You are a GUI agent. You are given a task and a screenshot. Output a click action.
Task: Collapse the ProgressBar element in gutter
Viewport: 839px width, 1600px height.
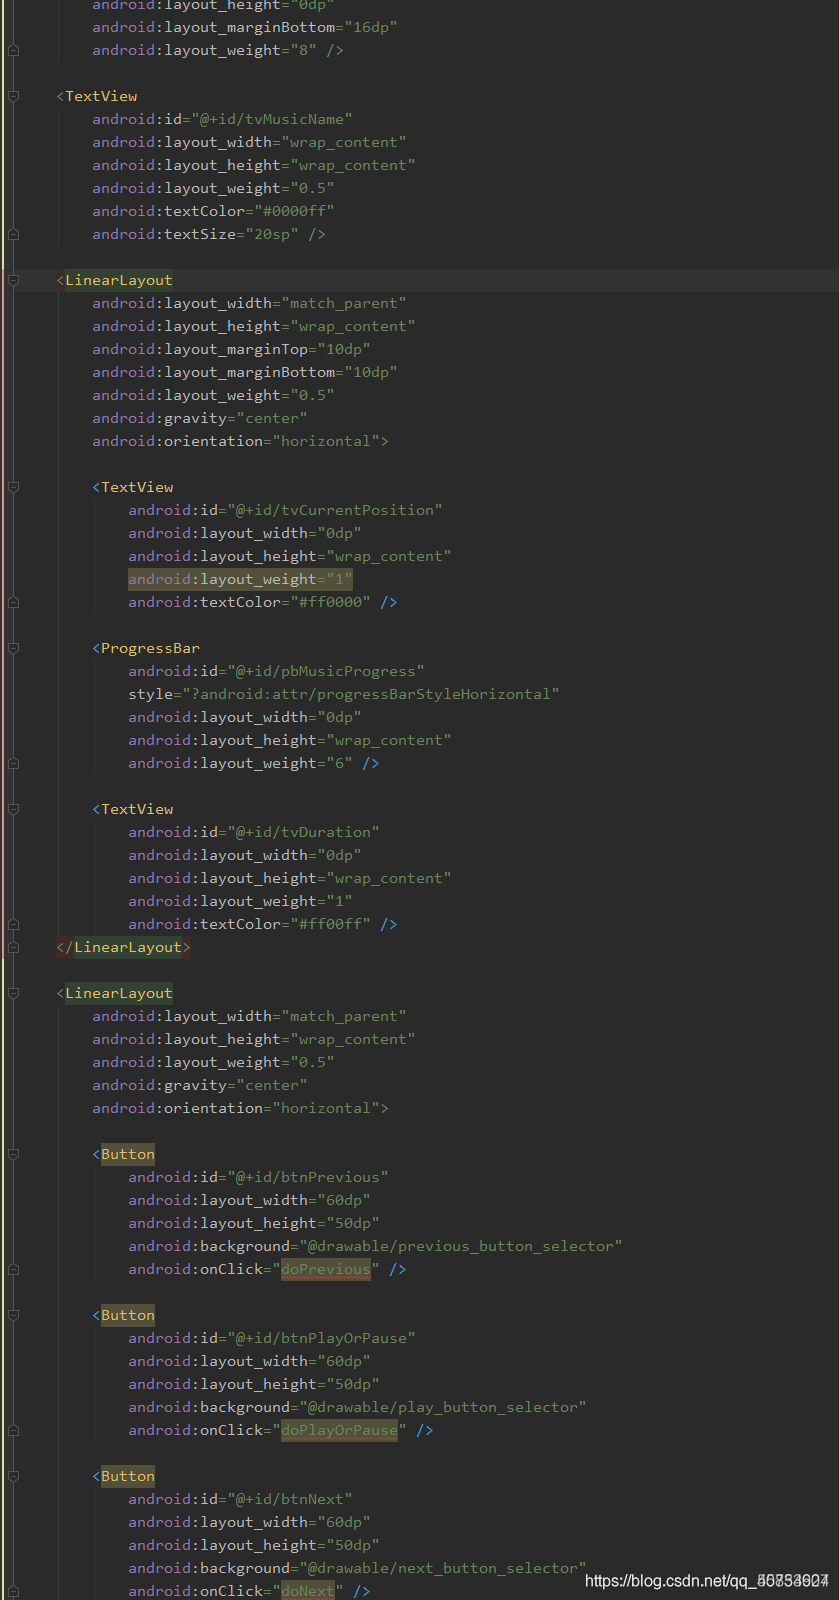click(x=13, y=648)
